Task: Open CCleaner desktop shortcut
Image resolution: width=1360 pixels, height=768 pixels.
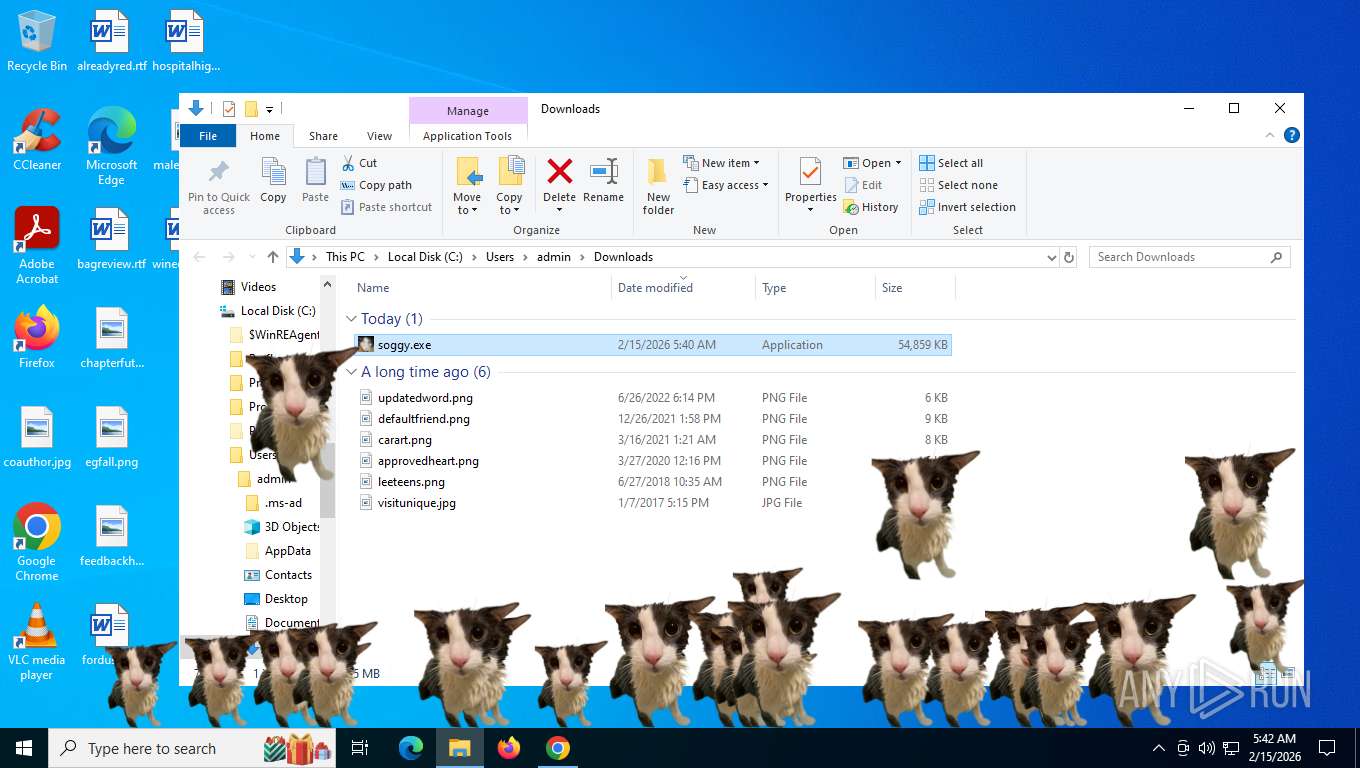Action: coord(37,140)
